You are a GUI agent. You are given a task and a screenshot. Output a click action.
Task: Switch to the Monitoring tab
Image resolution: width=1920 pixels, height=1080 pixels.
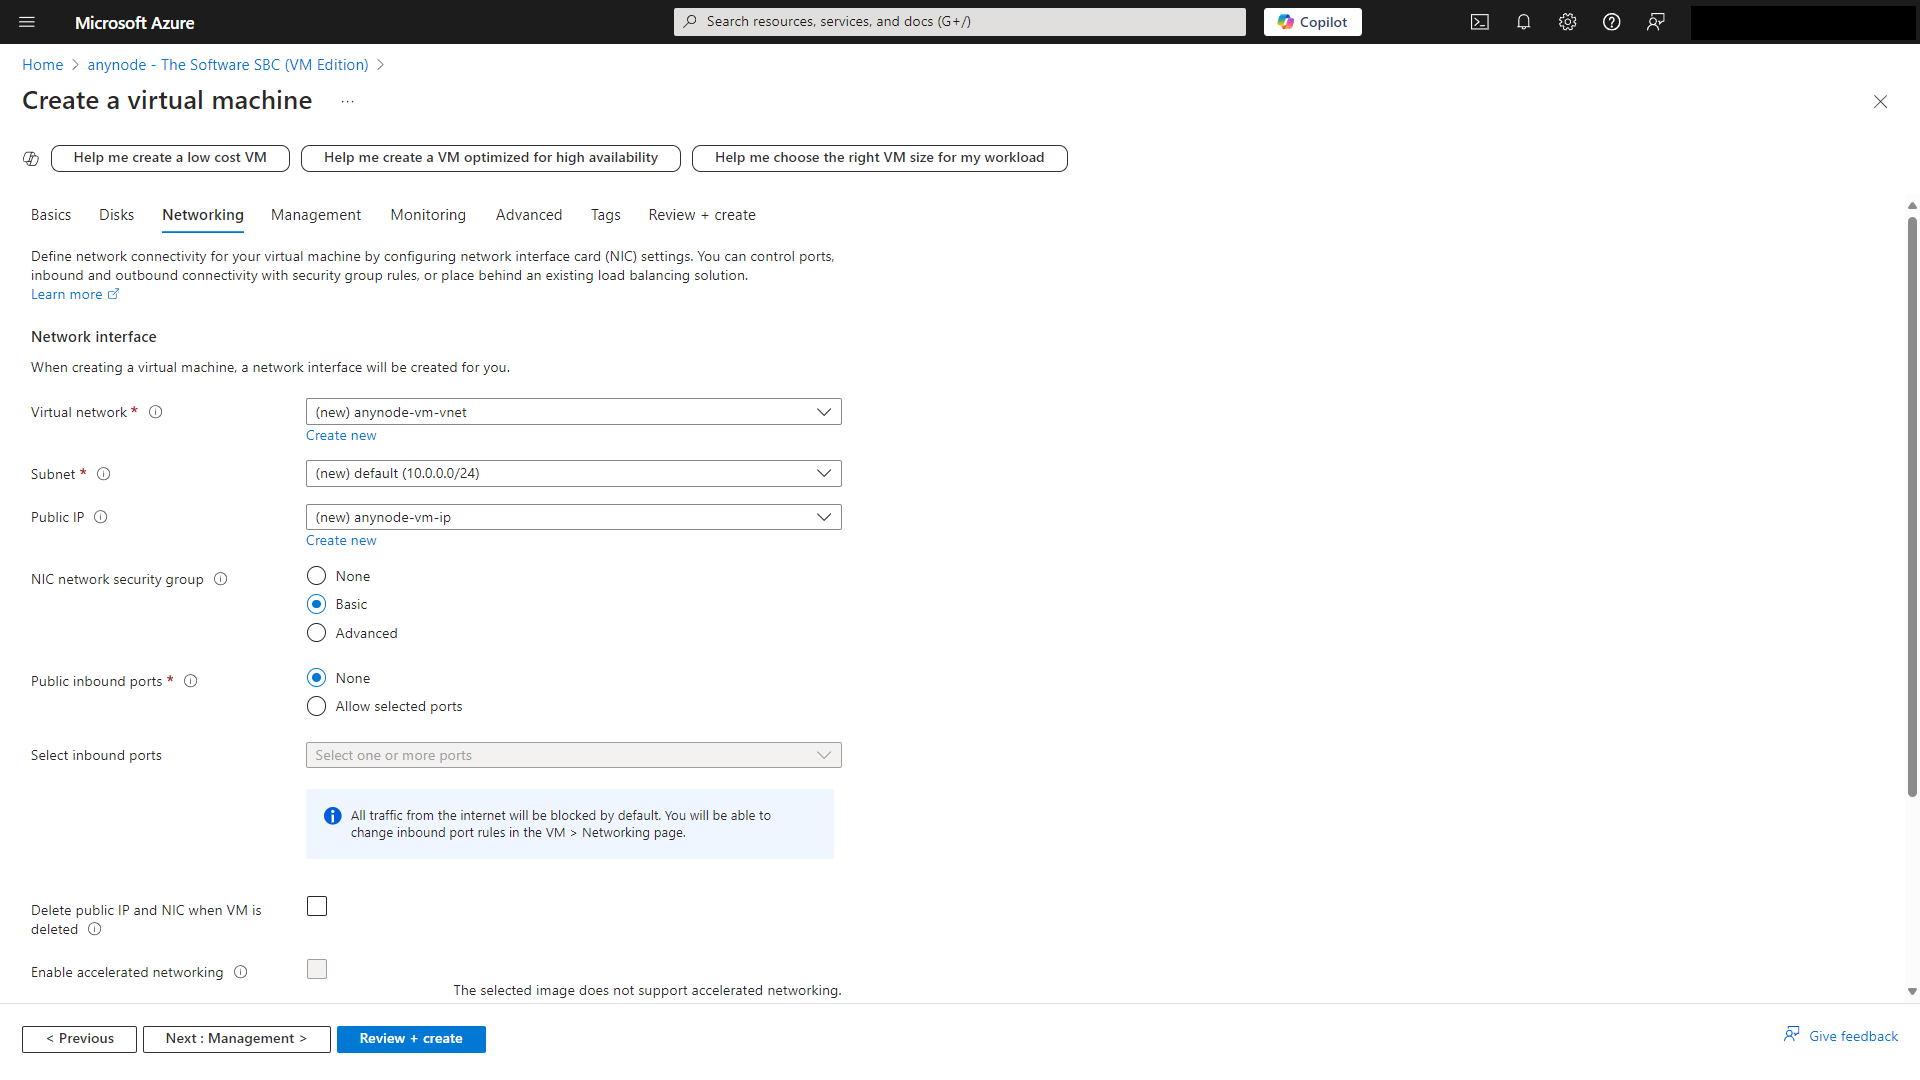coord(428,215)
